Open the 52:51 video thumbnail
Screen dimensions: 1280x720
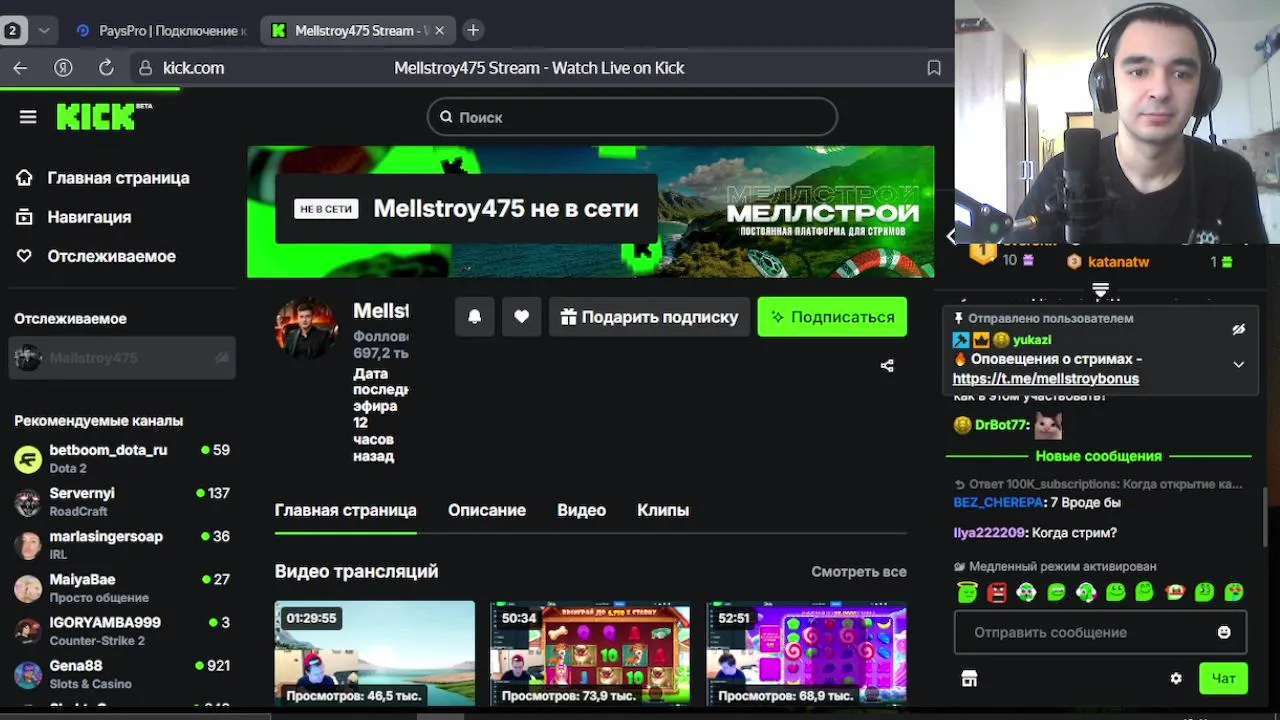click(x=806, y=653)
